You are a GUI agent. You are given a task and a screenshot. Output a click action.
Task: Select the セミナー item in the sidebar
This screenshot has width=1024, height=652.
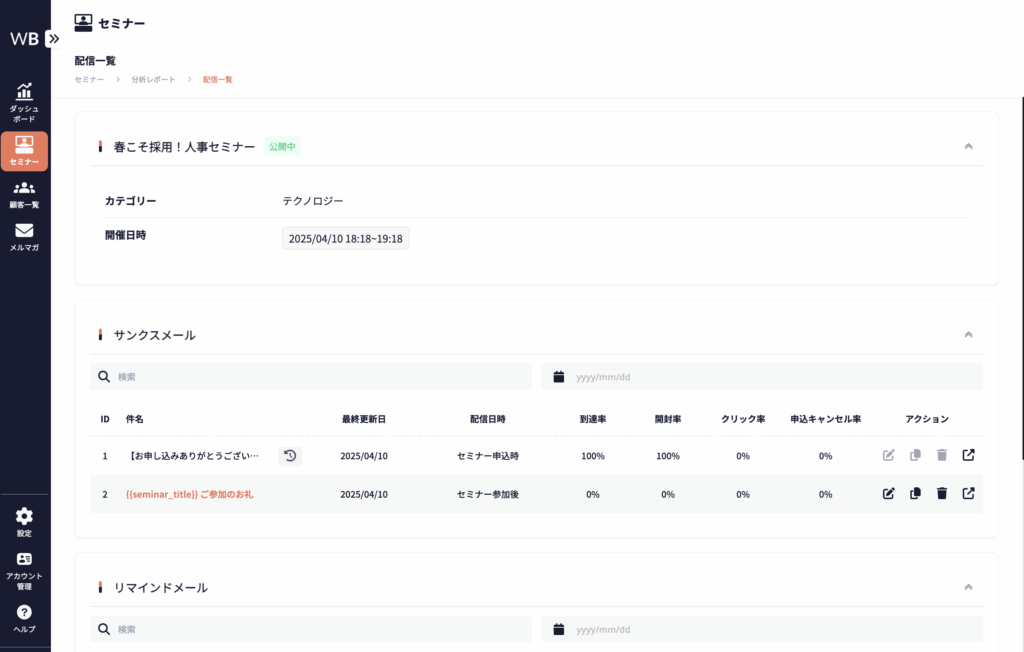coord(24,151)
